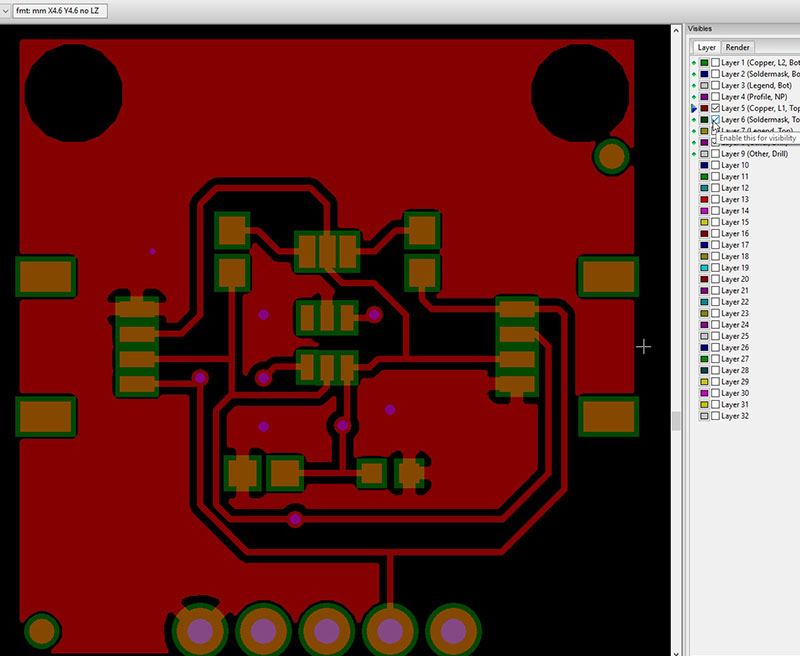
Task: Open the purple color swatch for Layer 4
Action: coord(704,97)
